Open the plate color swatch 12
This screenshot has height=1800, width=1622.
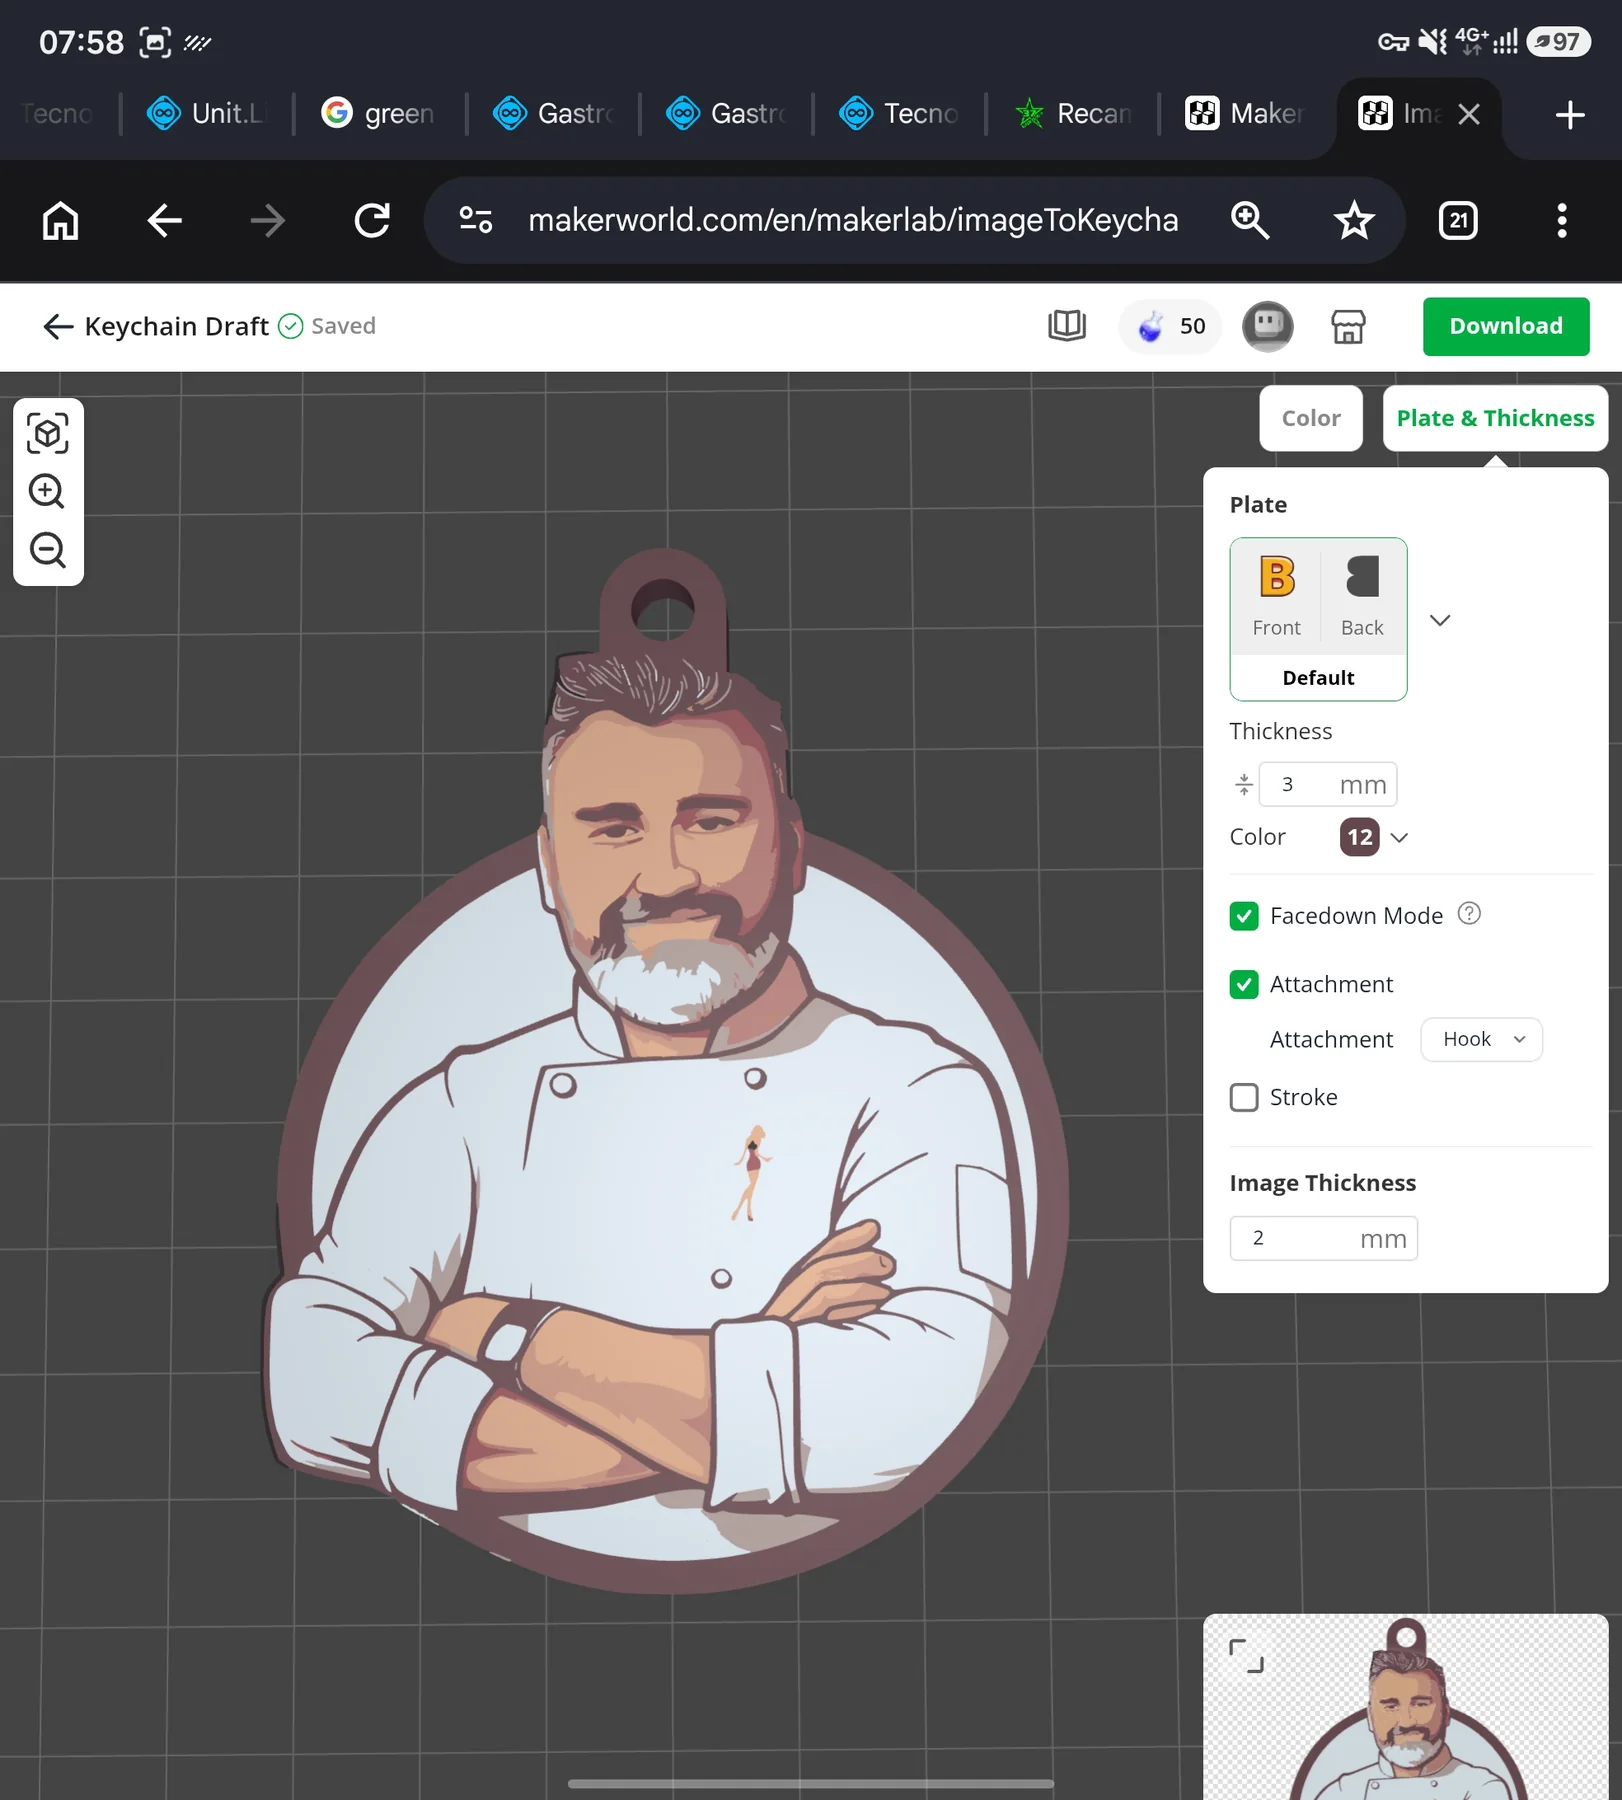(x=1359, y=837)
